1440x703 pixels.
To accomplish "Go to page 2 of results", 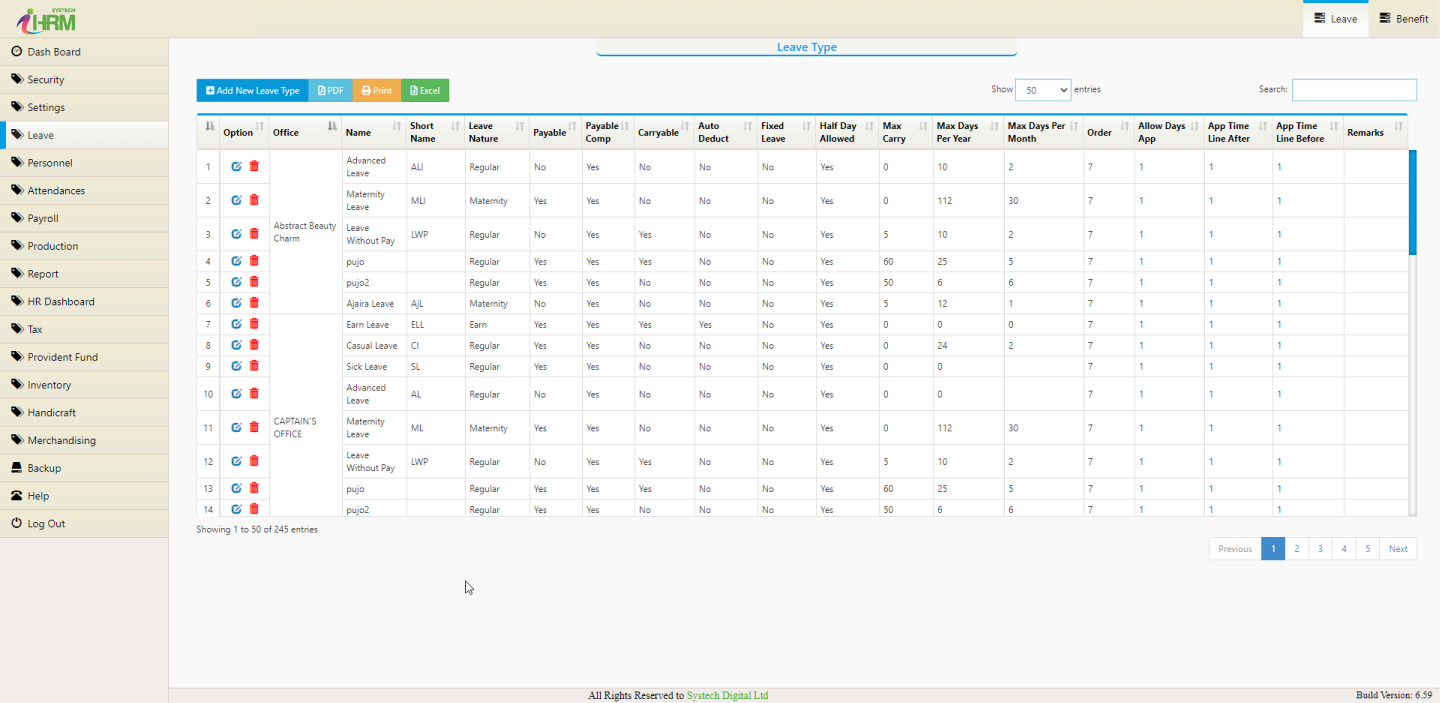I will click(x=1296, y=548).
